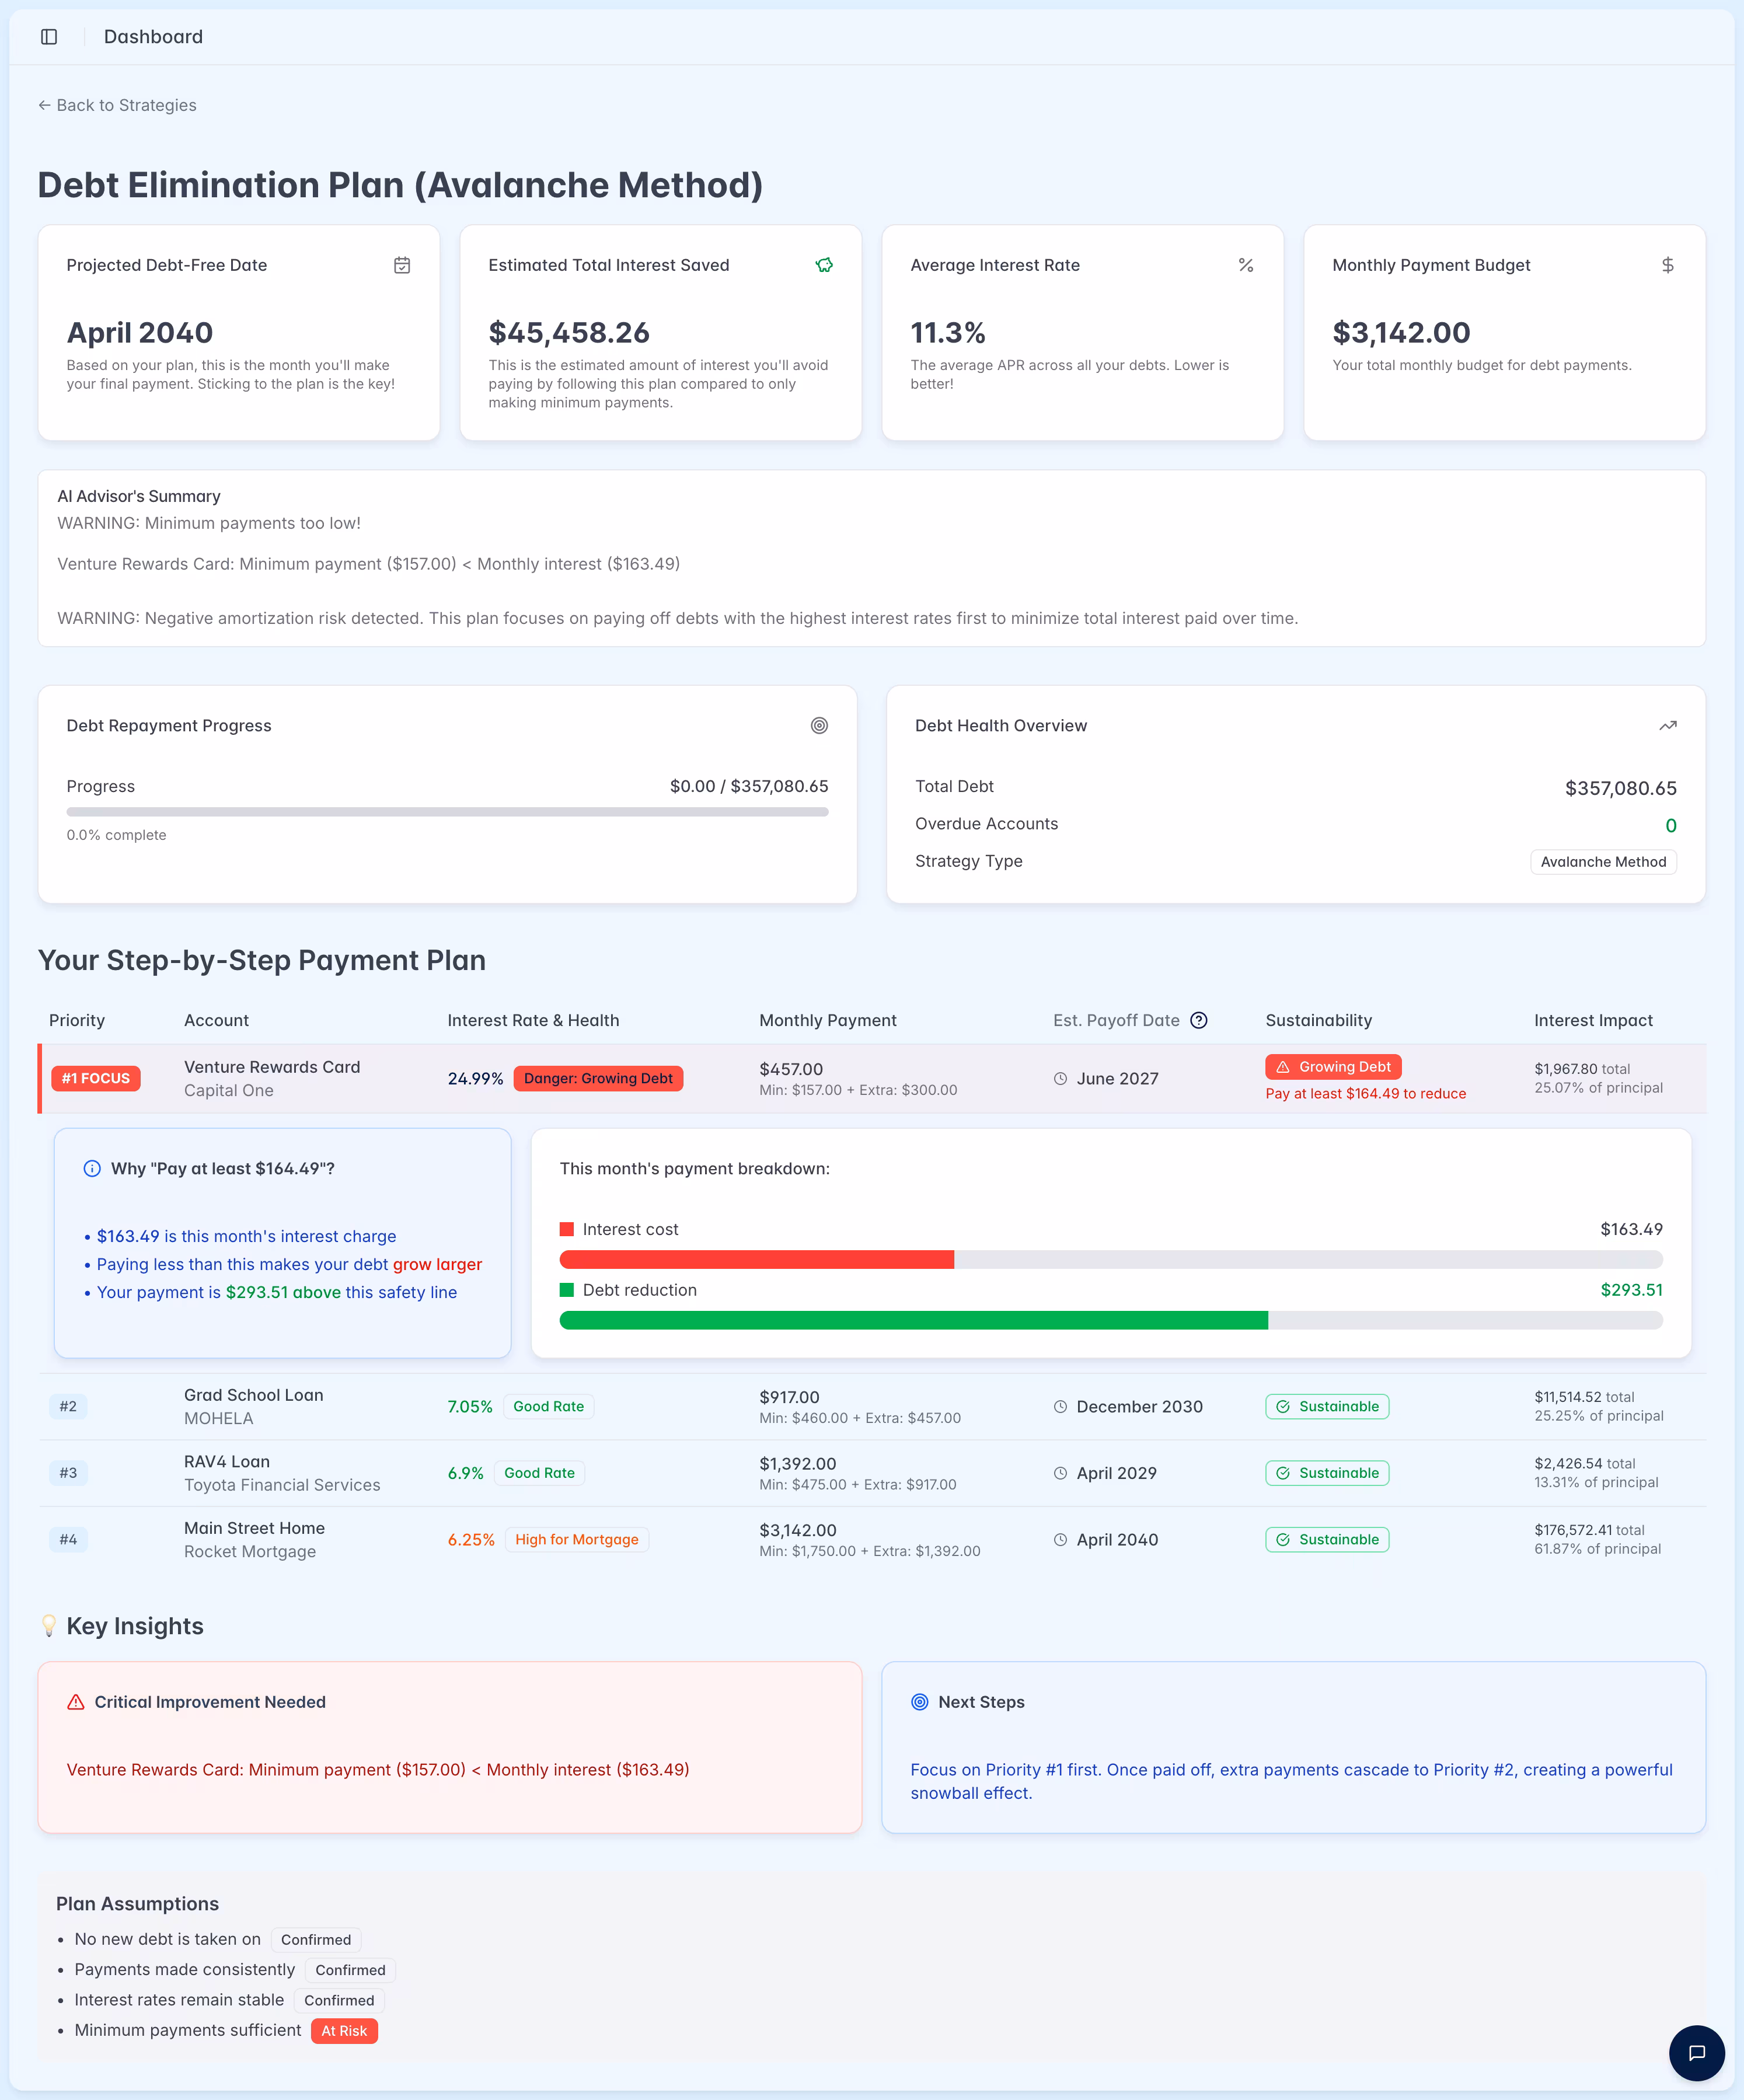1744x2100 pixels.
Task: Click Confirmed badge for Interest rates remain stable
Action: coord(339,2001)
